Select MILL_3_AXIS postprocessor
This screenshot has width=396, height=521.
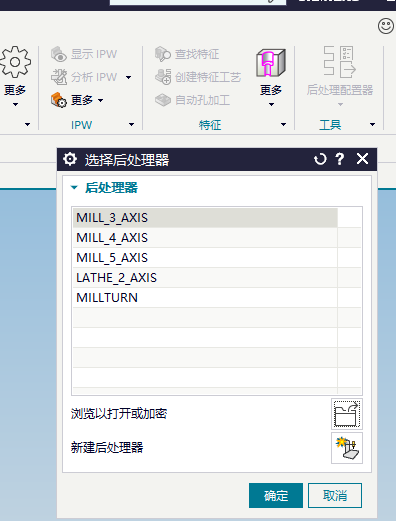205,218
